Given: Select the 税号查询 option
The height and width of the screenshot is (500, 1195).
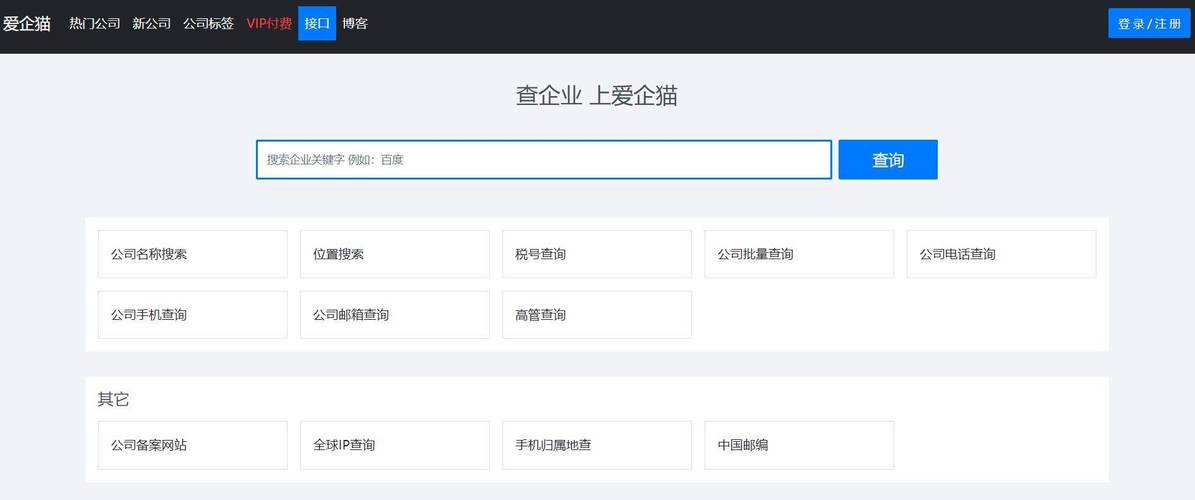Looking at the screenshot, I should coord(596,254).
